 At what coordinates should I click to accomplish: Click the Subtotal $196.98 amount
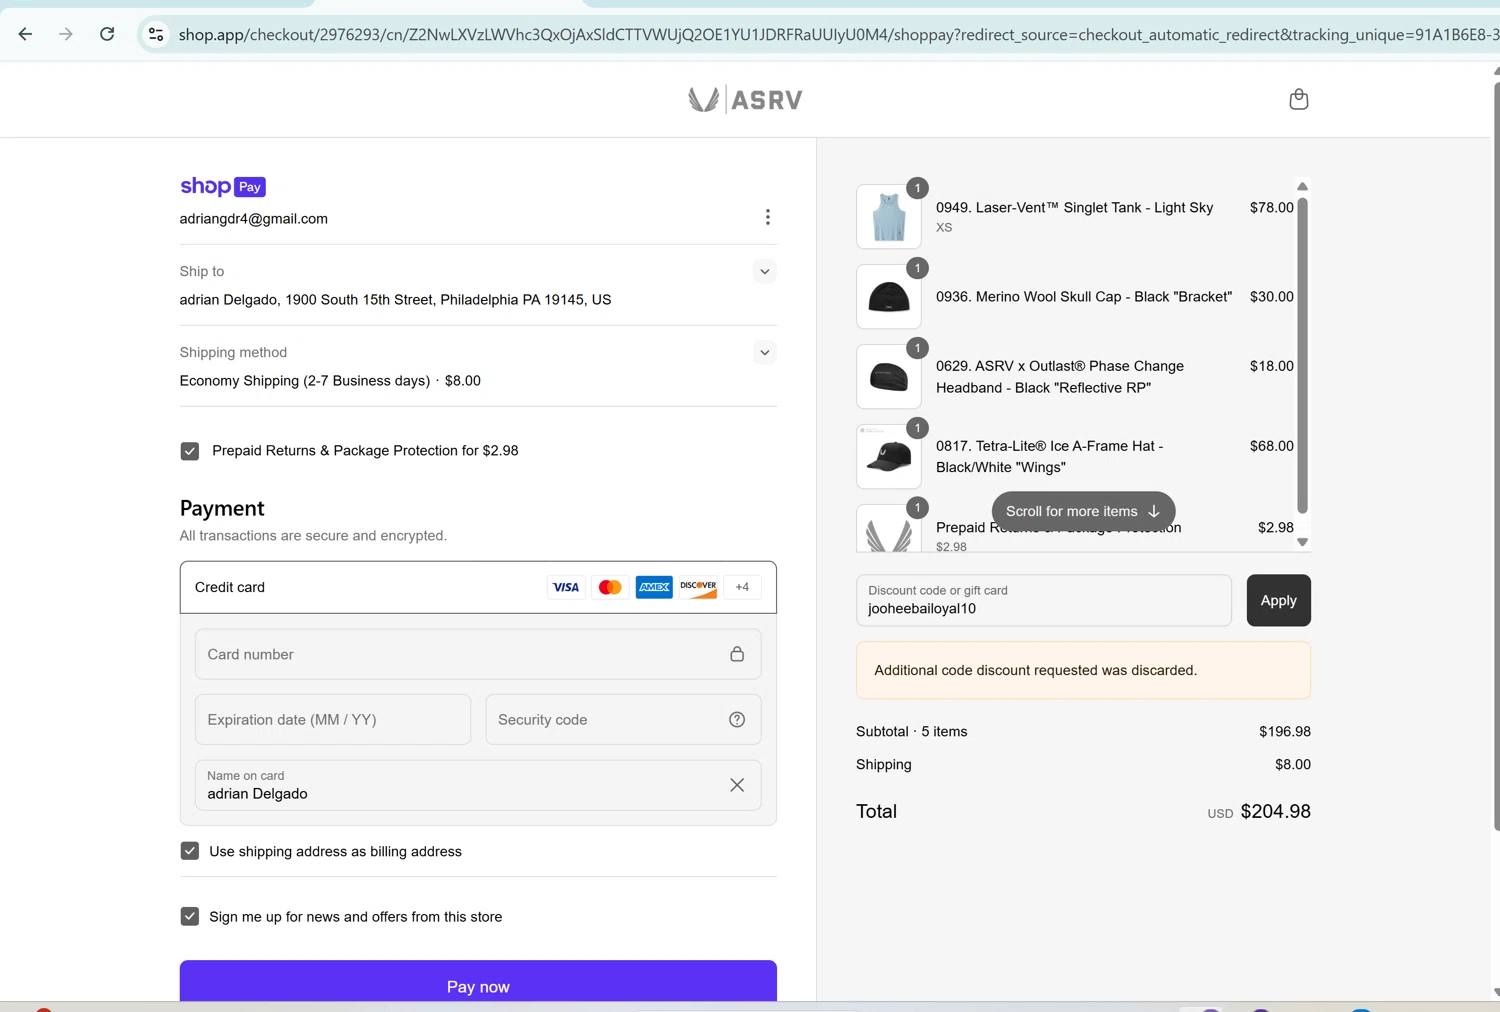(x=1284, y=732)
